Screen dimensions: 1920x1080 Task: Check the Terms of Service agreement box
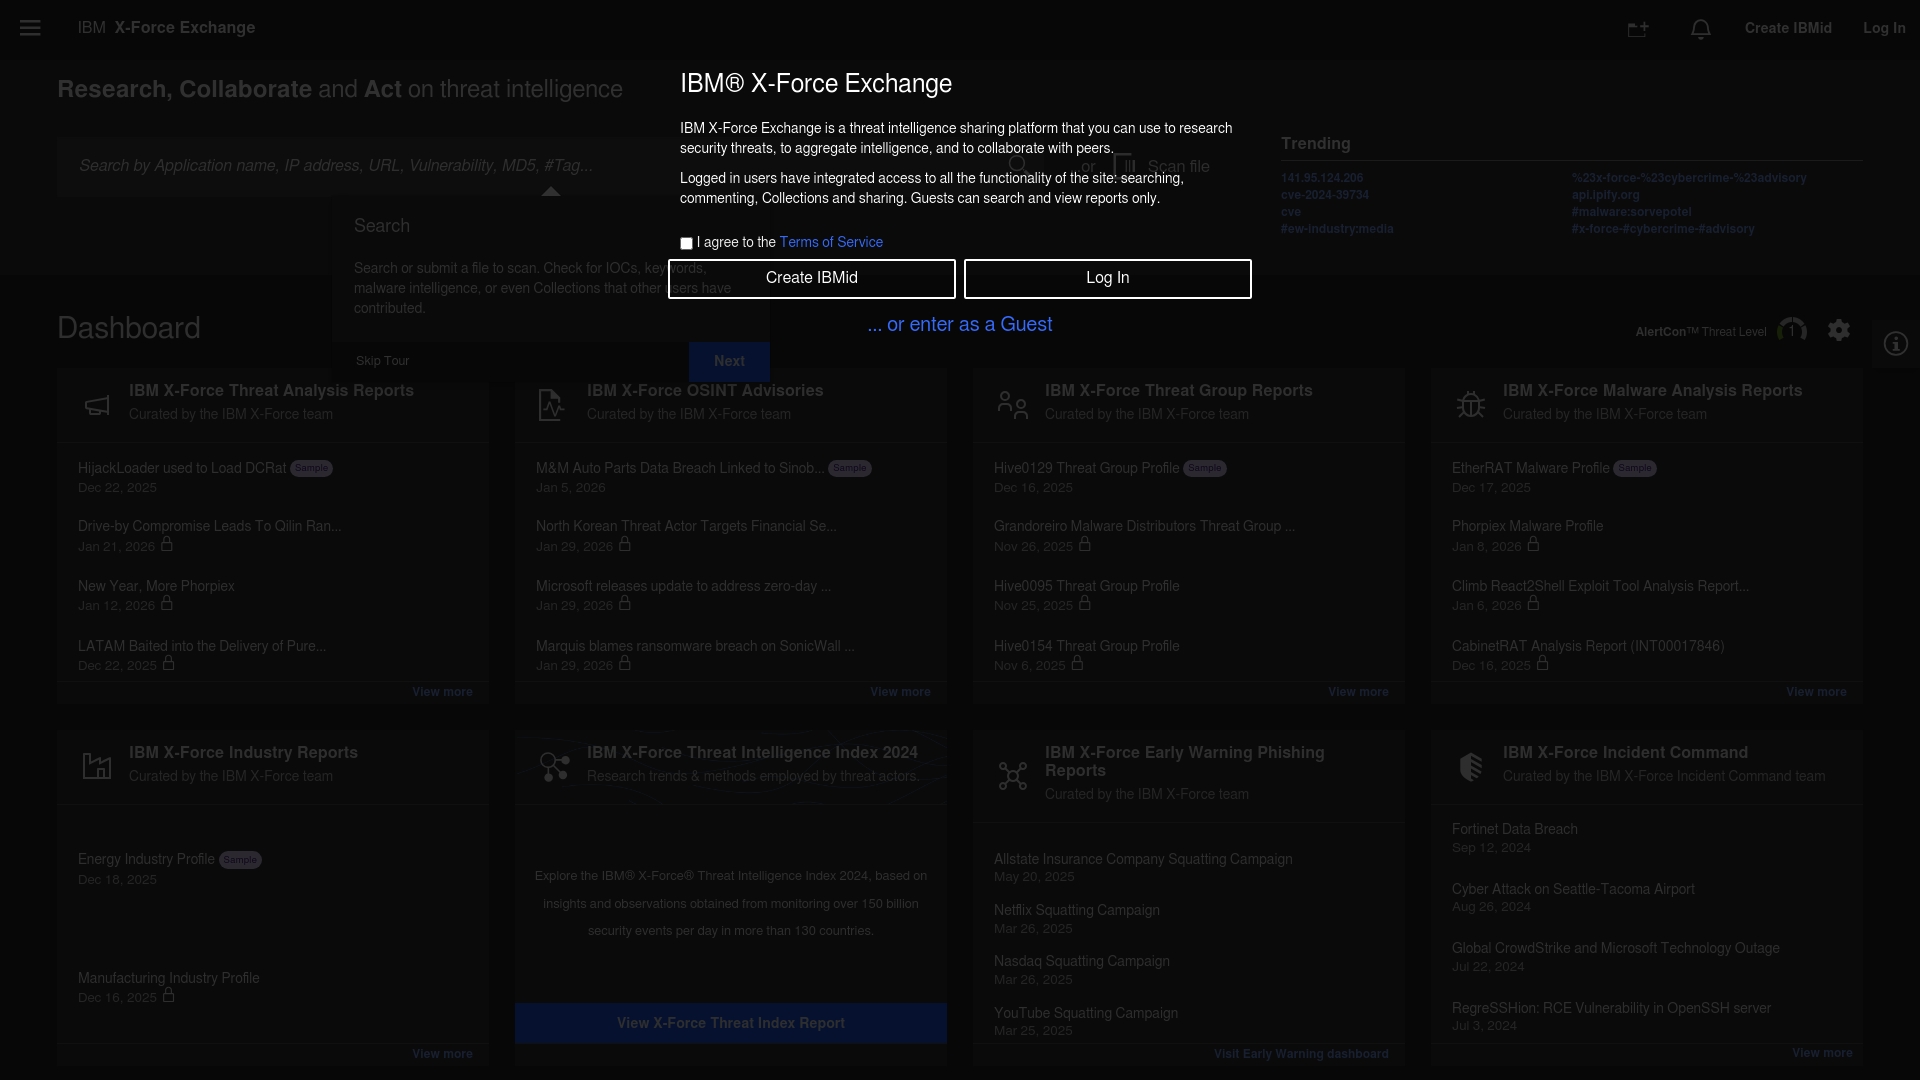tap(686, 243)
